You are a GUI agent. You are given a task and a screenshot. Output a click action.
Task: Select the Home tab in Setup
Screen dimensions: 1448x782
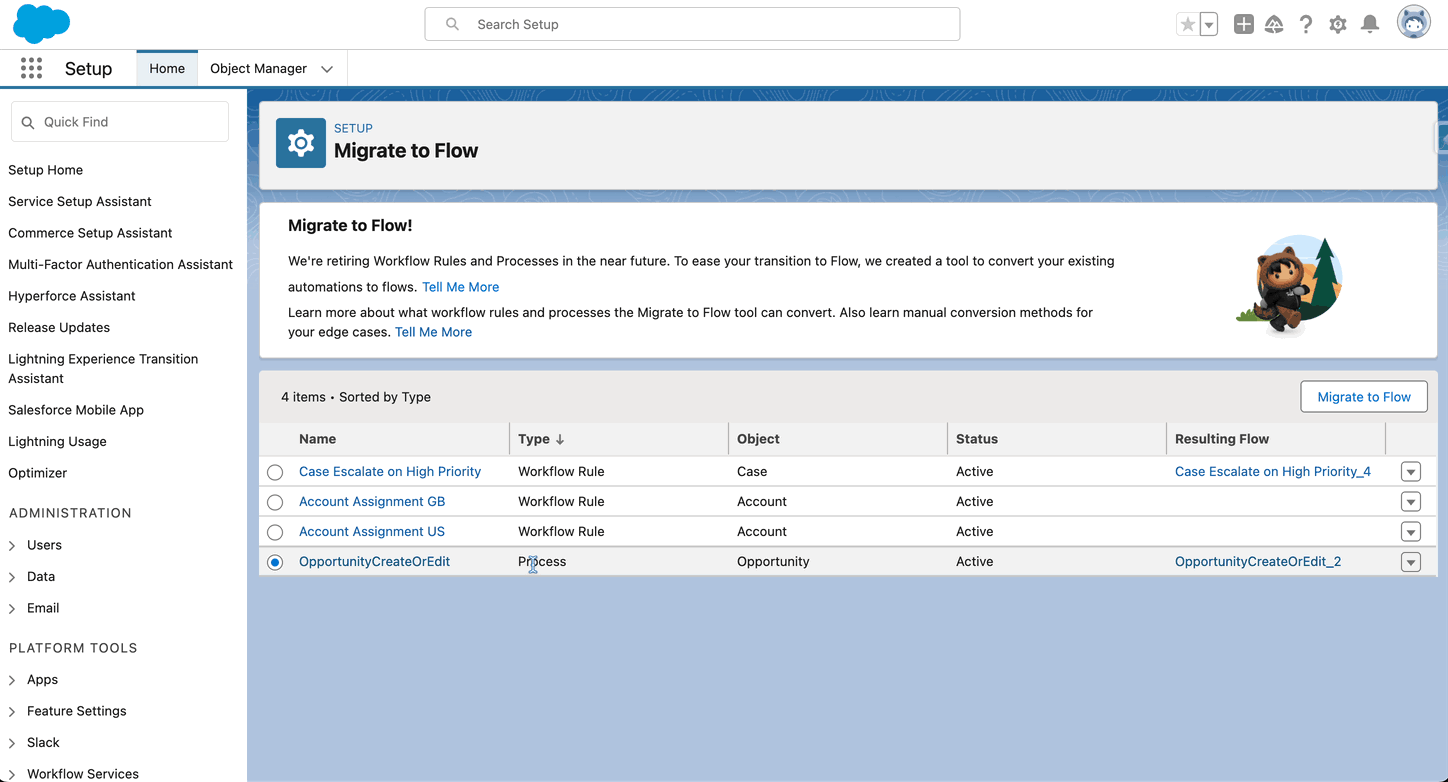(166, 68)
